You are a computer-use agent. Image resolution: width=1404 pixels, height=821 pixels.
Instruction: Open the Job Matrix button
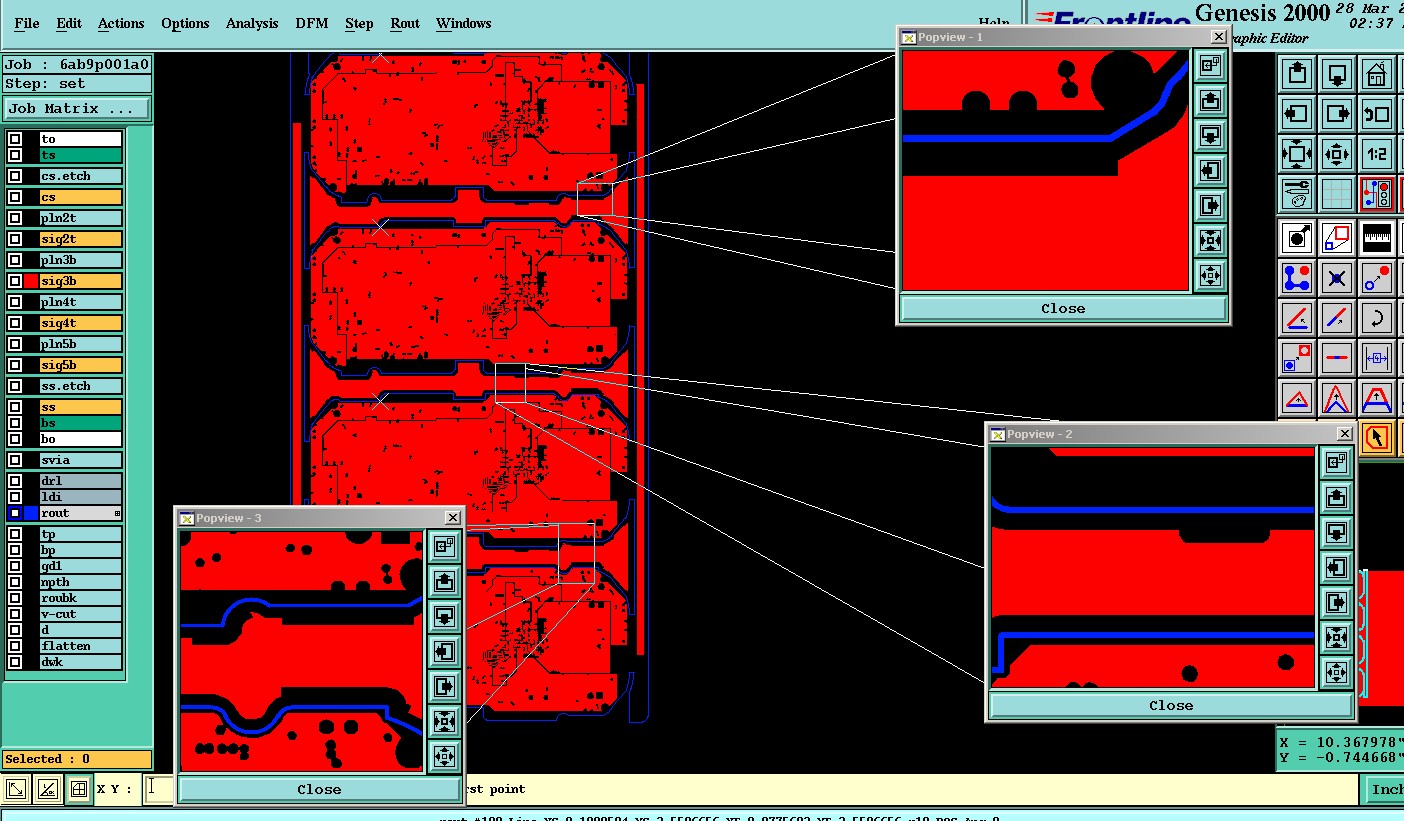click(77, 108)
